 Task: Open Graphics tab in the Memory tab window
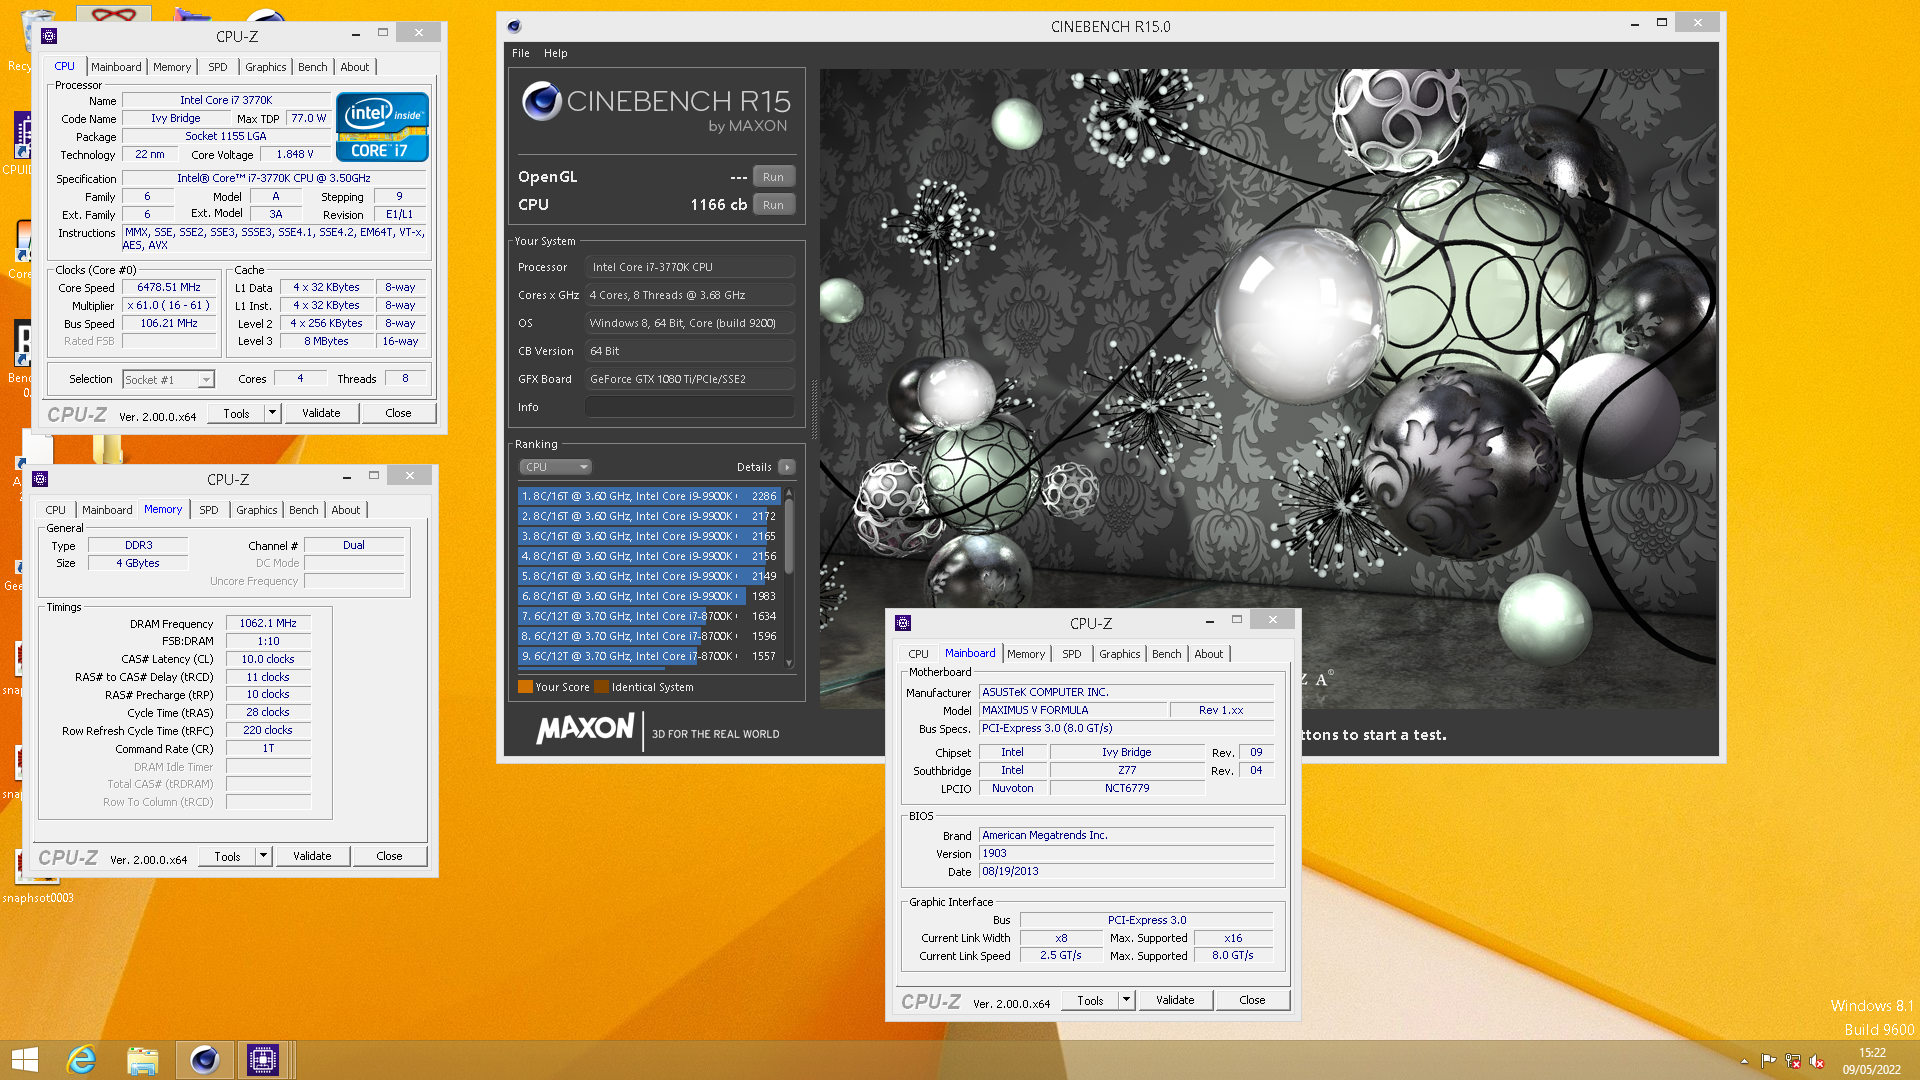click(x=257, y=510)
